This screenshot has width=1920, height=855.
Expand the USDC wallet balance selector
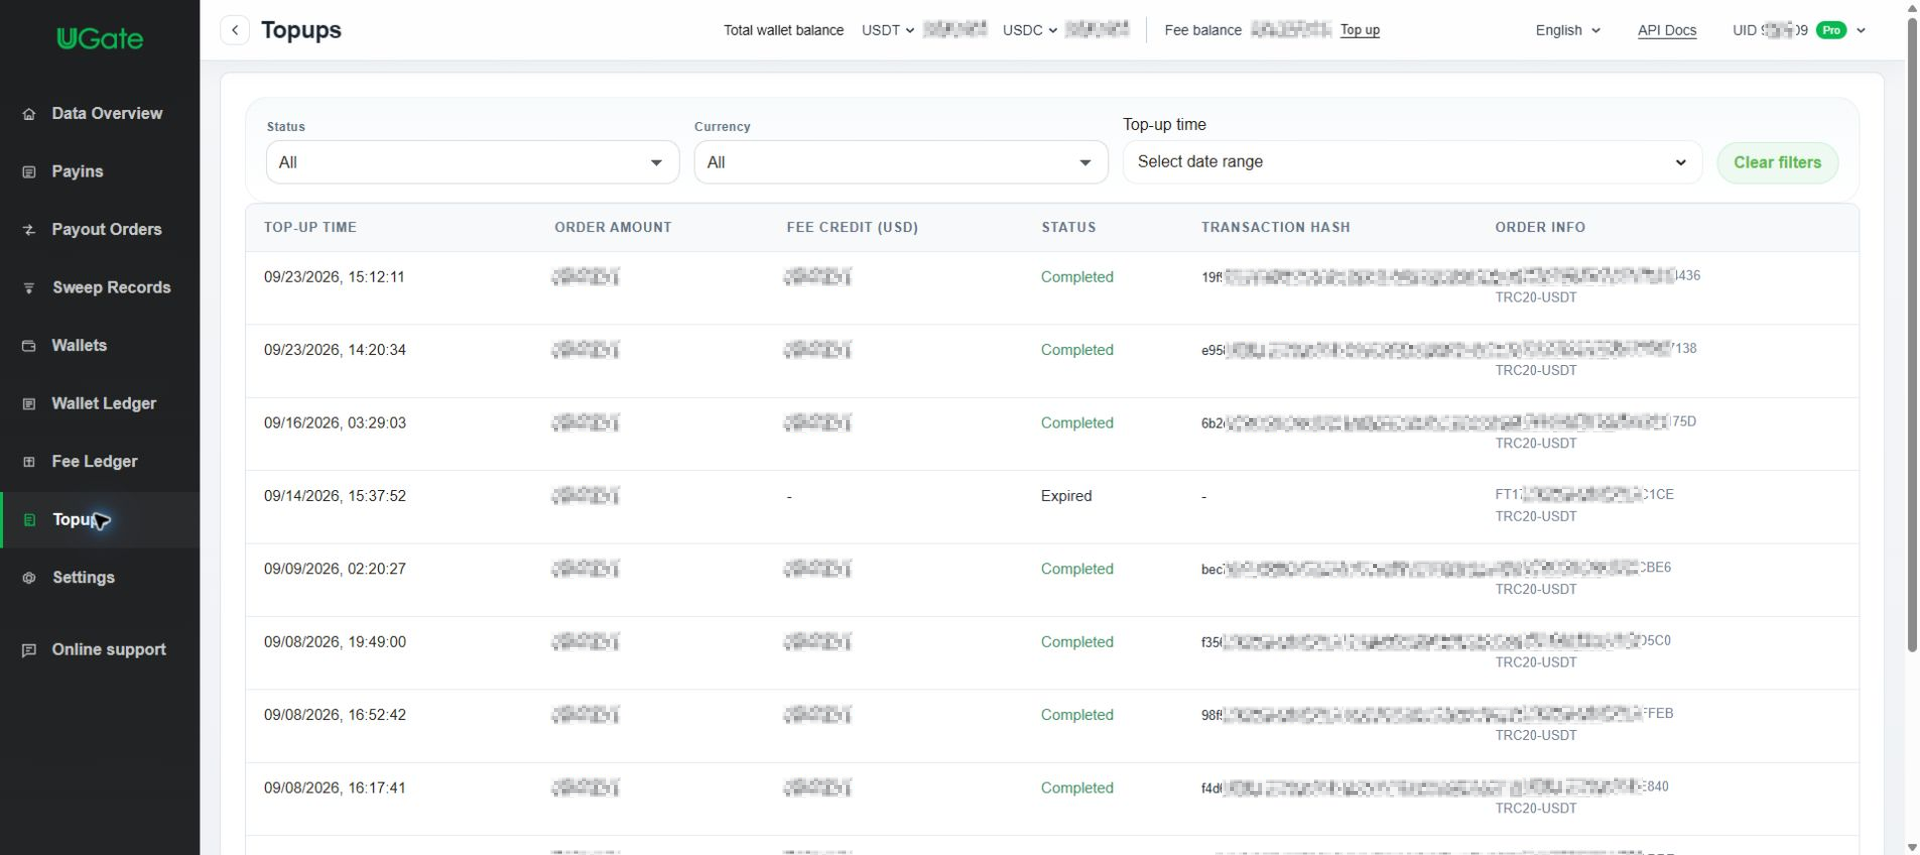tap(1030, 30)
